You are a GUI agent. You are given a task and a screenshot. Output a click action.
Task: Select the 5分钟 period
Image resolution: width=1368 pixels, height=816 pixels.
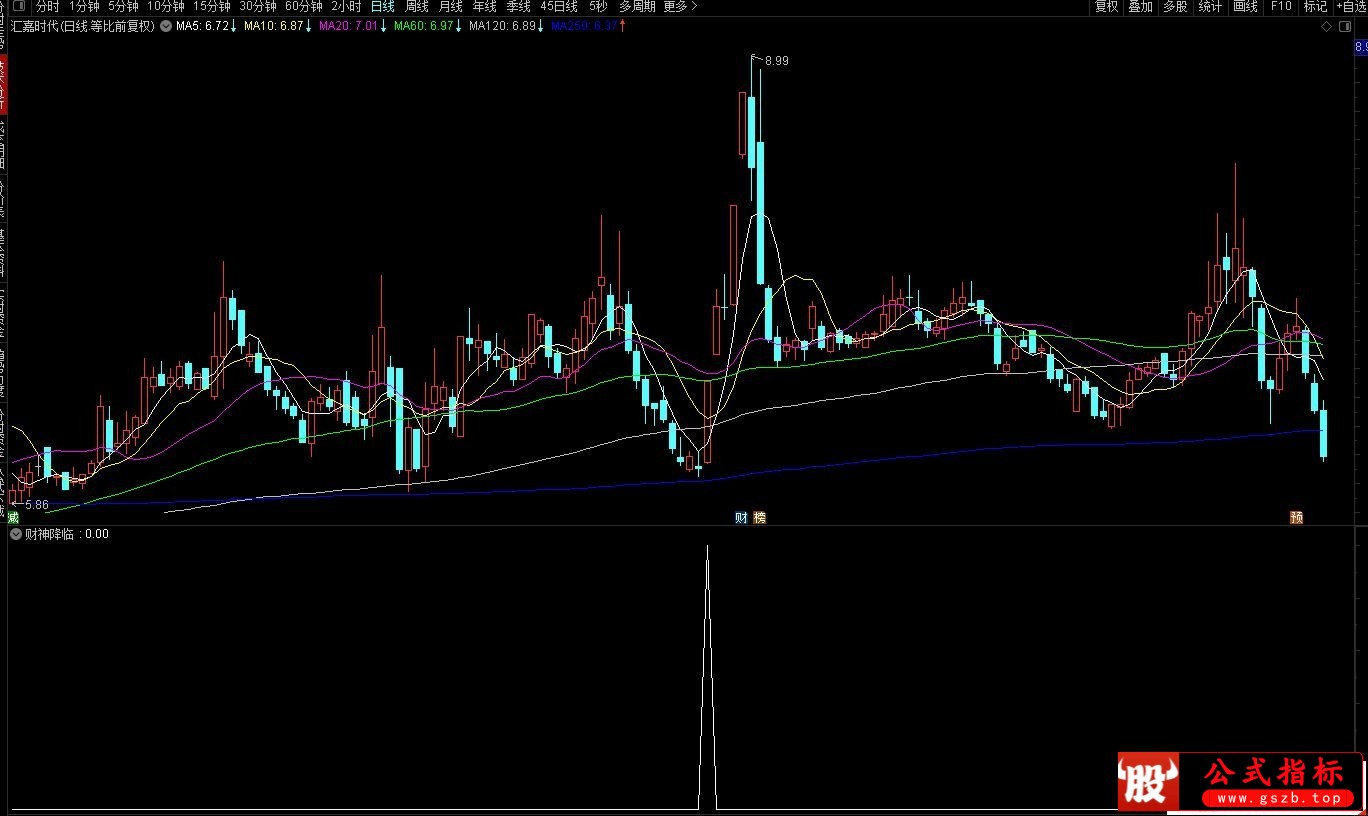[x=123, y=6]
